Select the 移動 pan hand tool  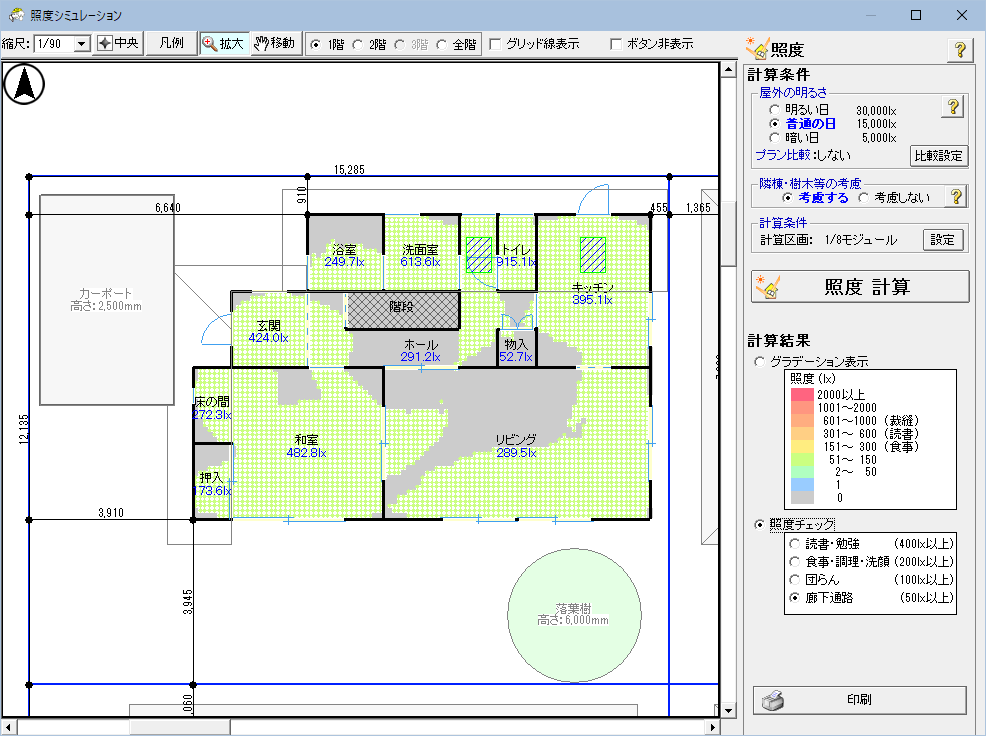[x=275, y=43]
